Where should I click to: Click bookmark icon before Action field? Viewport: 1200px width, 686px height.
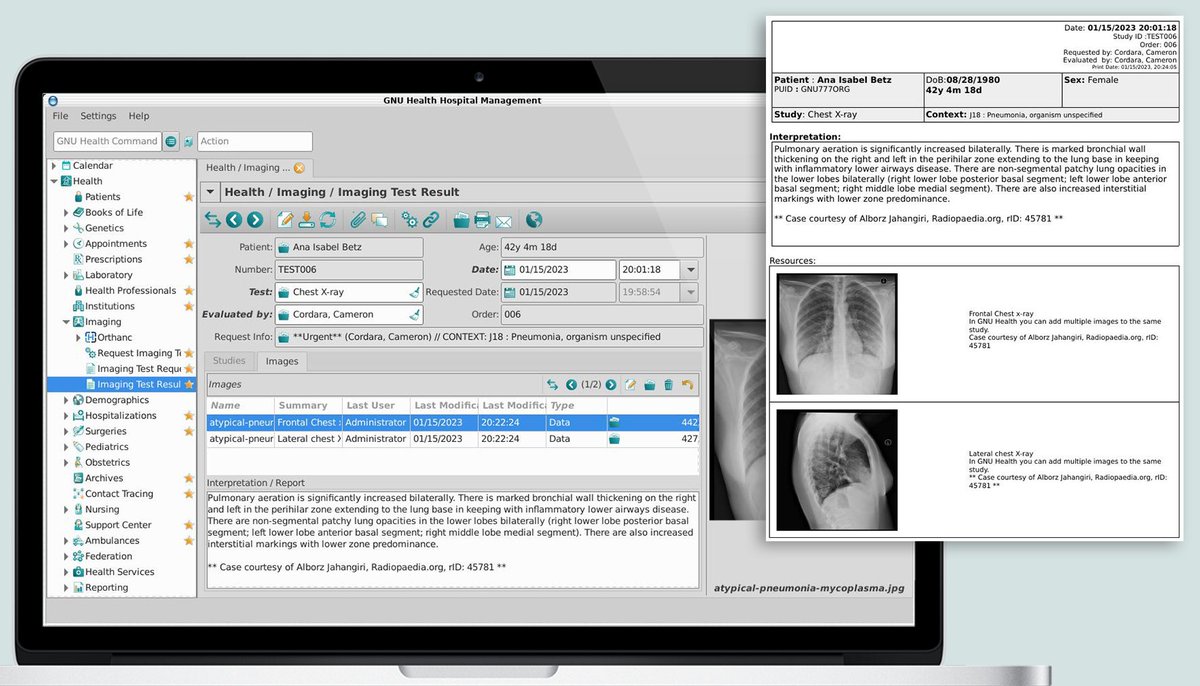pyautogui.click(x=187, y=142)
